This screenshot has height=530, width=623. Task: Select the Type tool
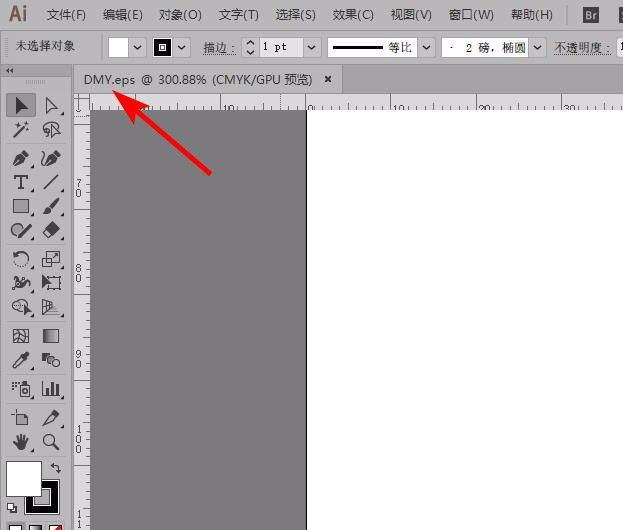pos(21,182)
